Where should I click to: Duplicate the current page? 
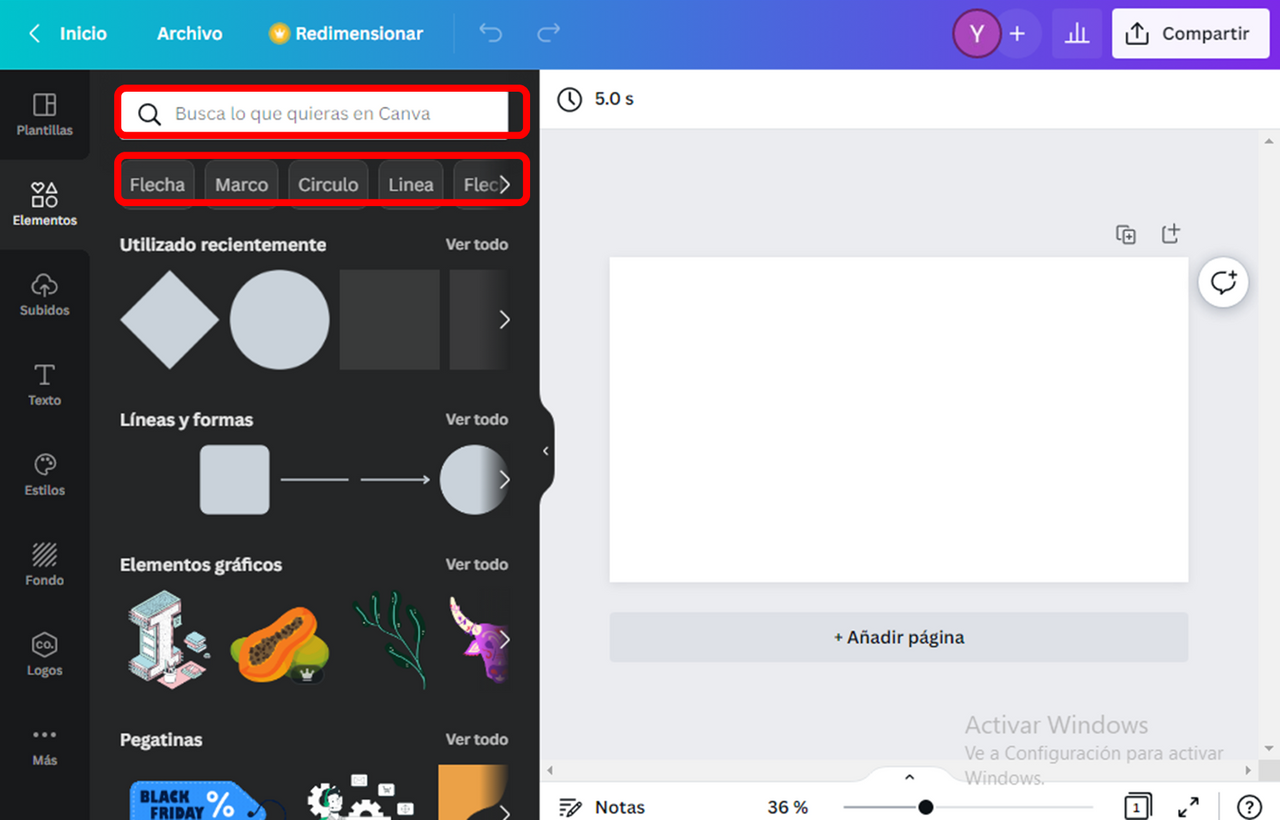coord(1126,235)
